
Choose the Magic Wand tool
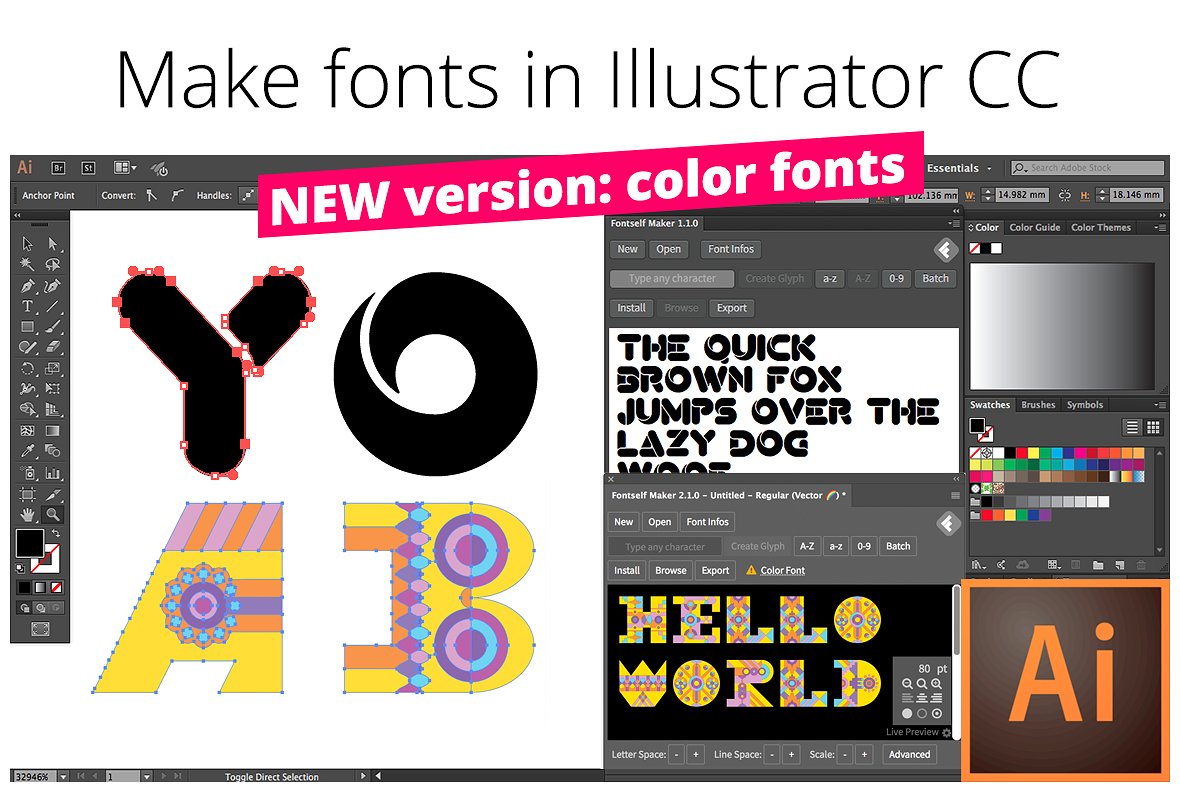(x=28, y=264)
